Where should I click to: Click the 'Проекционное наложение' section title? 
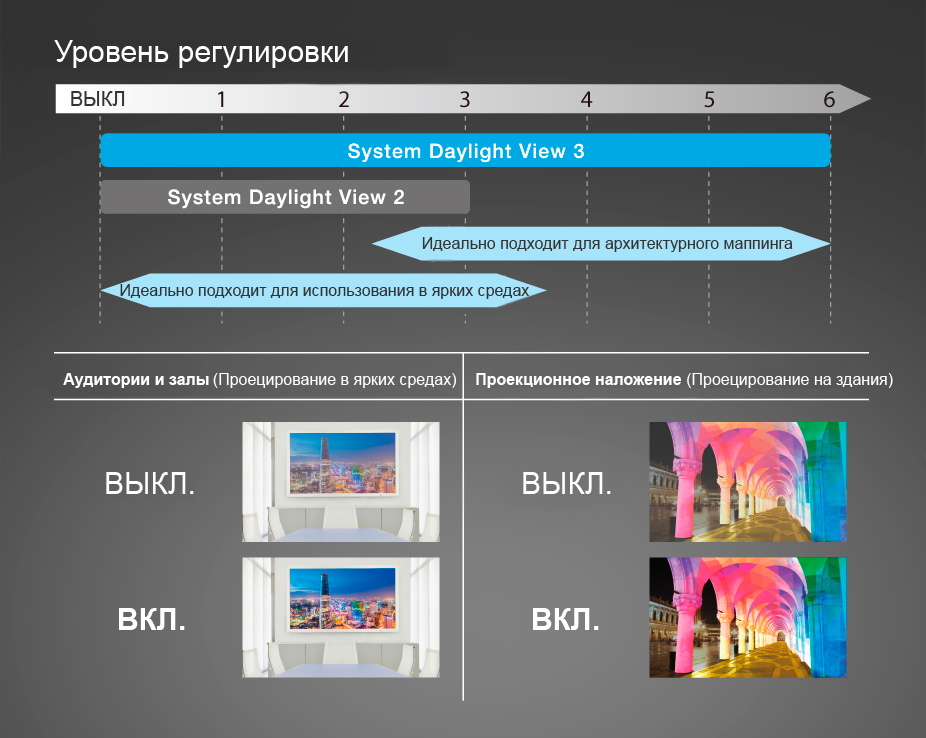tap(578, 379)
